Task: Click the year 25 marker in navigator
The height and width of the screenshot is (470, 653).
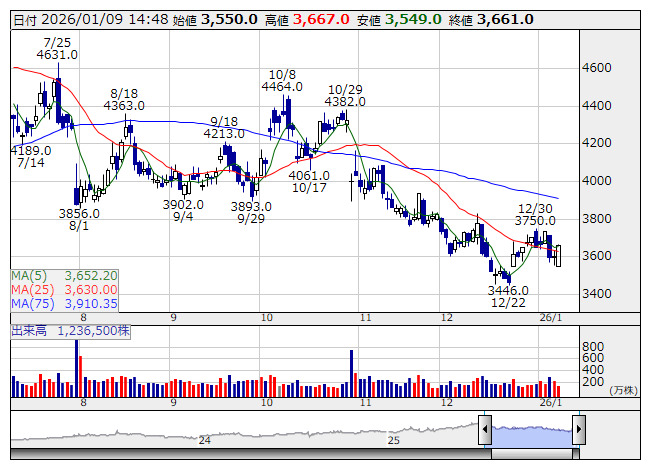Action: tap(394, 440)
